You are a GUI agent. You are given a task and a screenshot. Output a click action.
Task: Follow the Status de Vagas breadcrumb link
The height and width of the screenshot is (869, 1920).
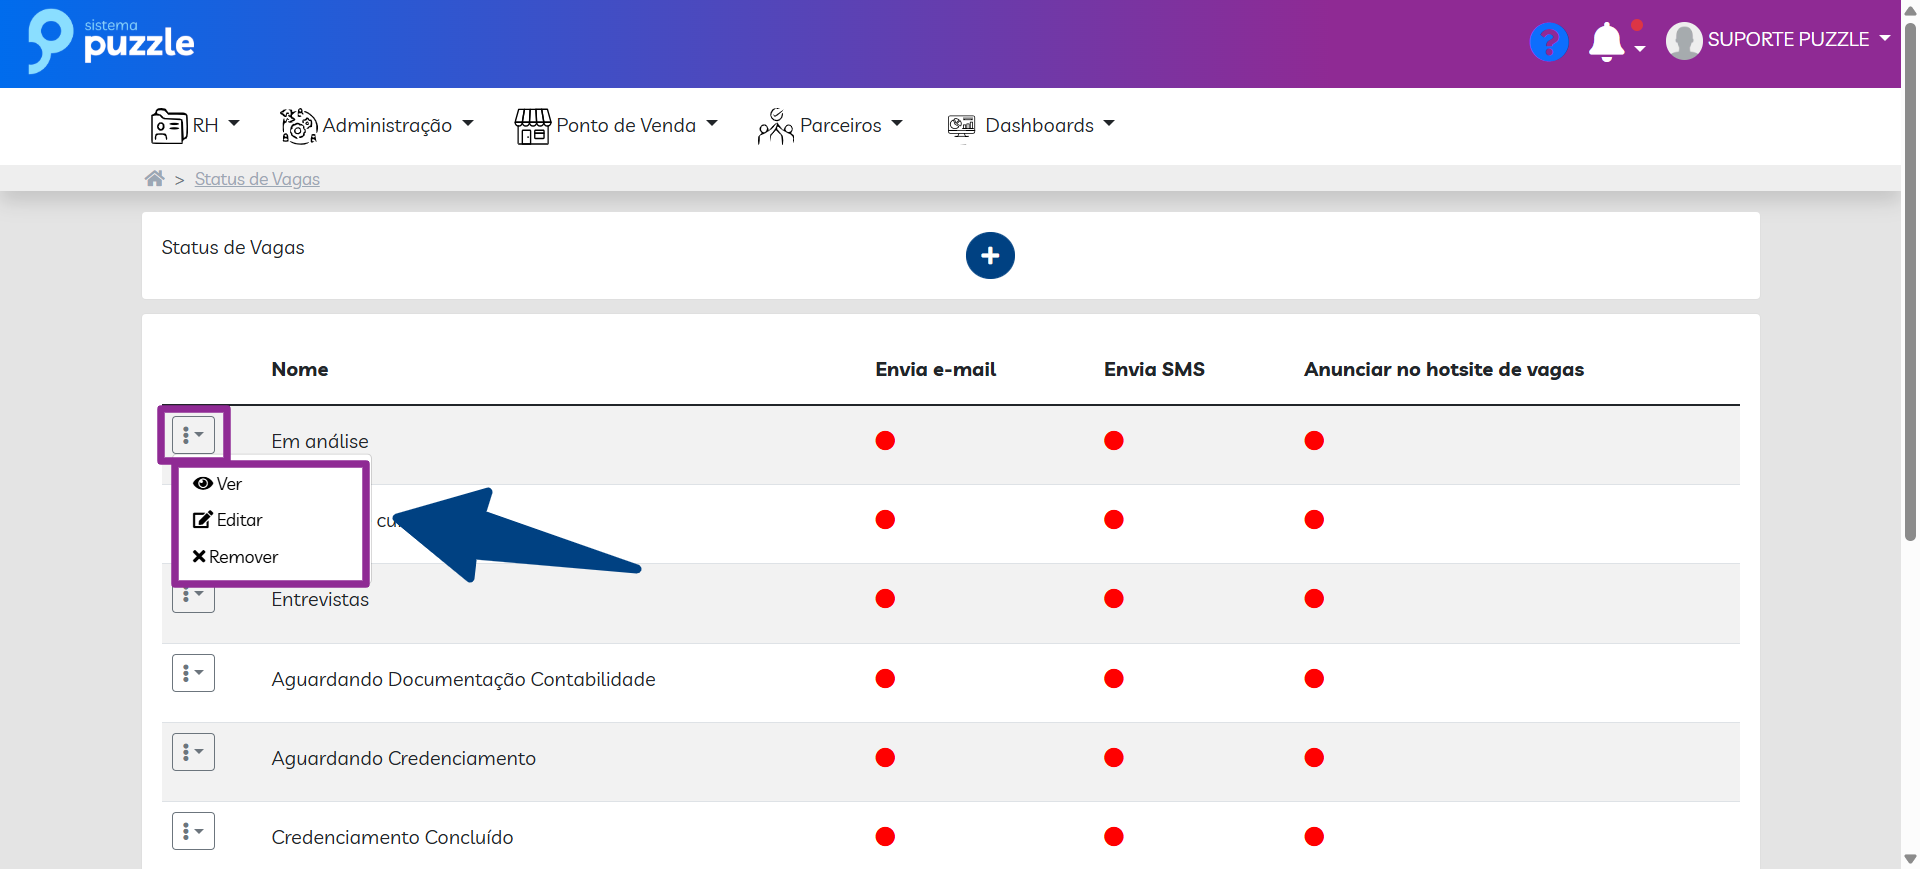[257, 179]
